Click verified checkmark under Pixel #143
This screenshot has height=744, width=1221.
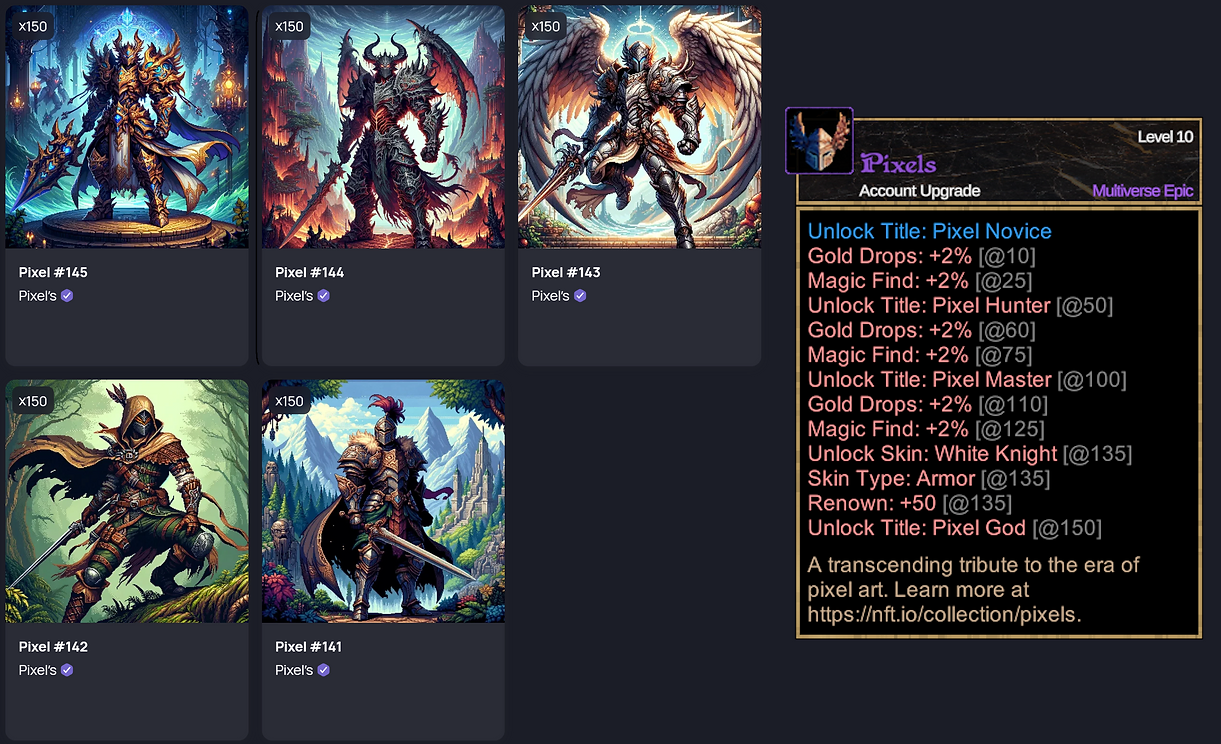click(x=580, y=296)
